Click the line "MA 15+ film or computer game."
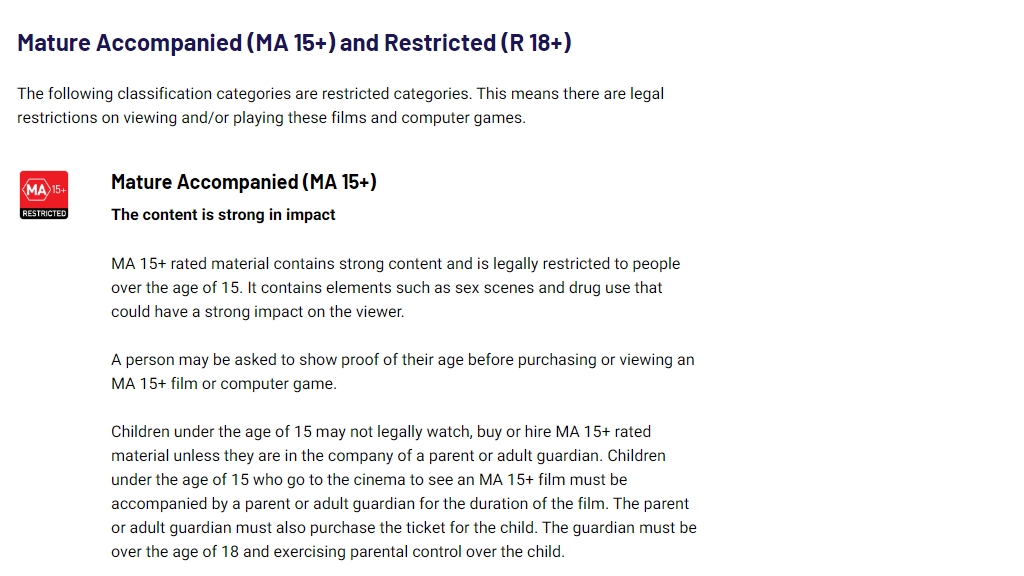 (224, 384)
